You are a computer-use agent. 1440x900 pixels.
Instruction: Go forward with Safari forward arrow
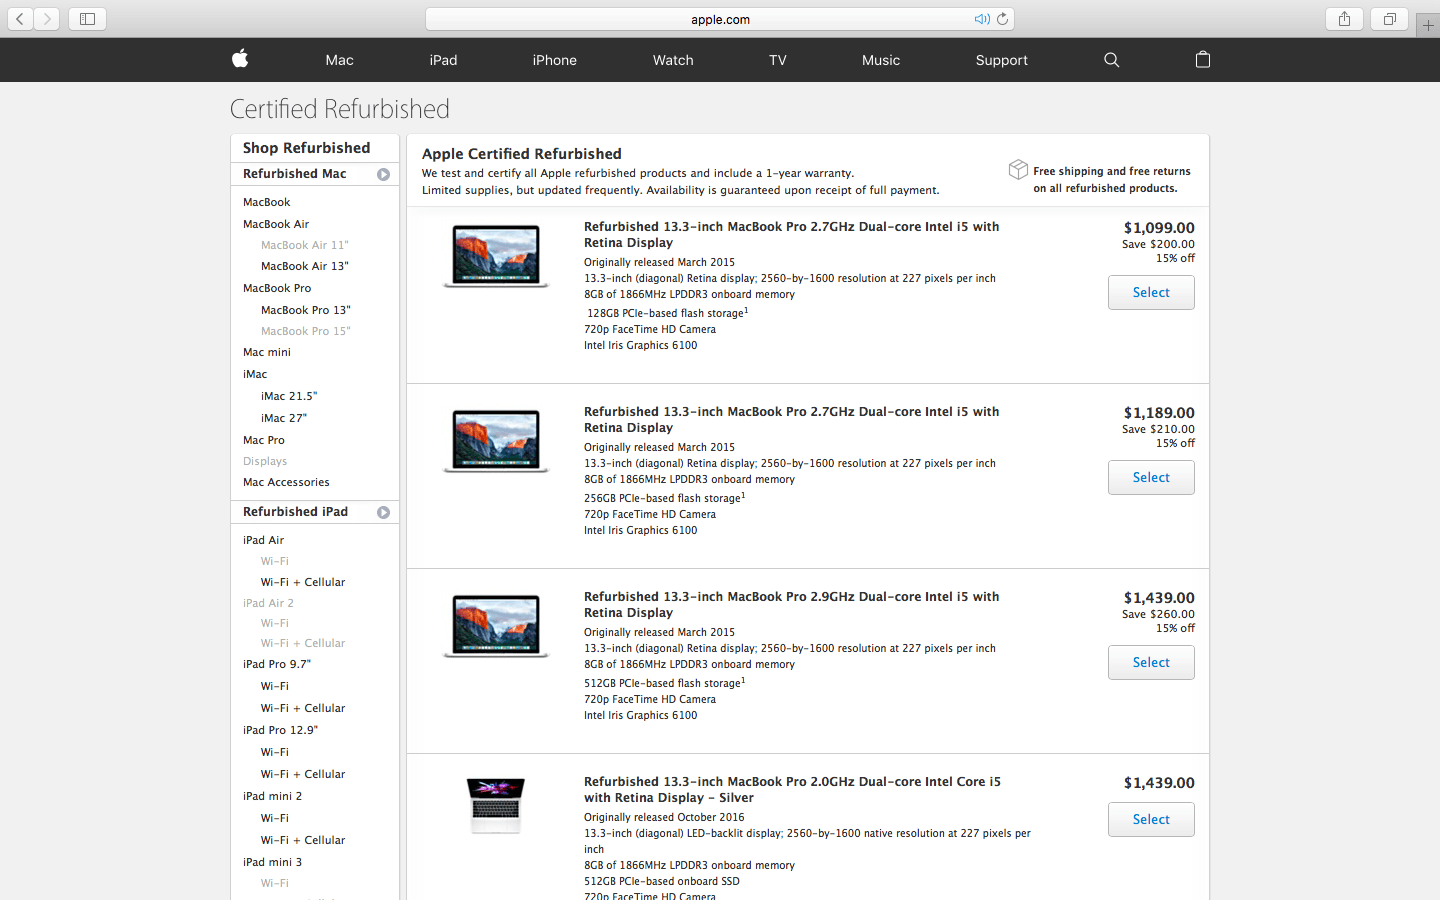pos(47,19)
